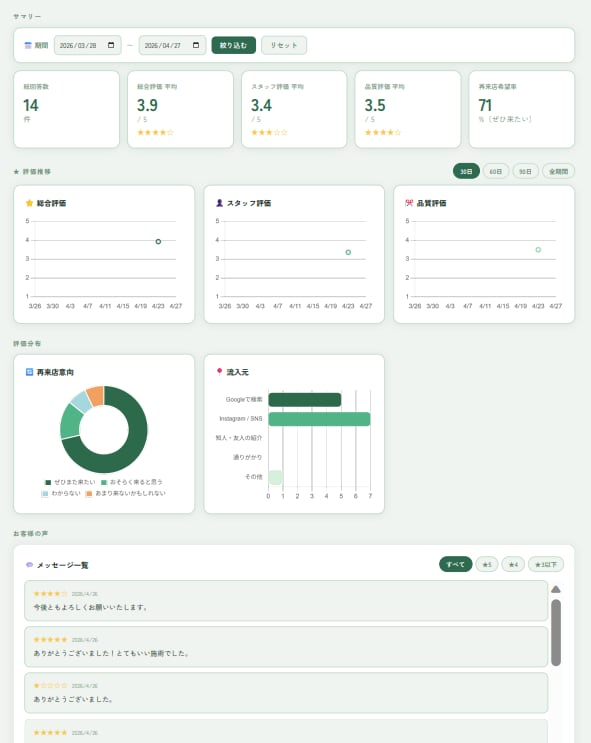Click the その他 bar
The image size is (591, 743).
coord(275,477)
